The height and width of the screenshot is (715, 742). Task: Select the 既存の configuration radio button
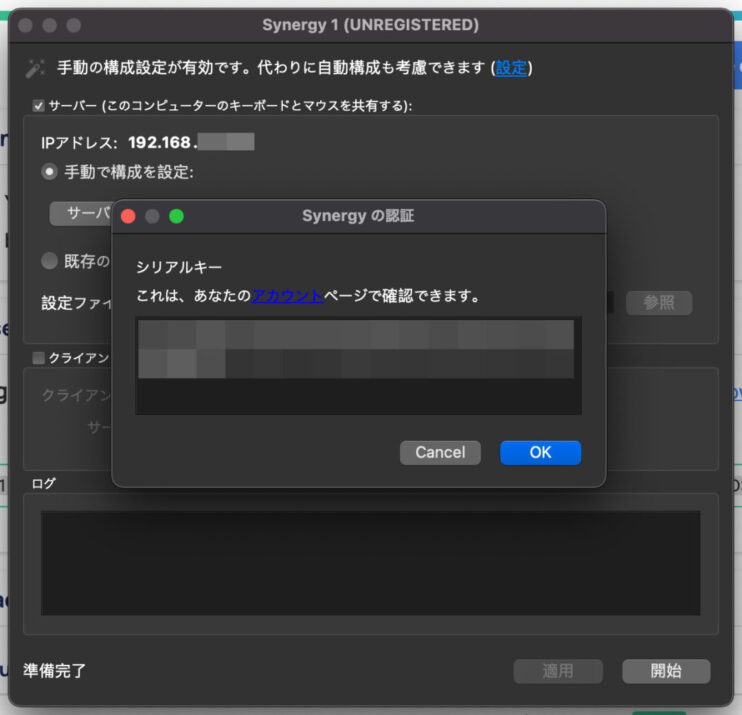49,261
